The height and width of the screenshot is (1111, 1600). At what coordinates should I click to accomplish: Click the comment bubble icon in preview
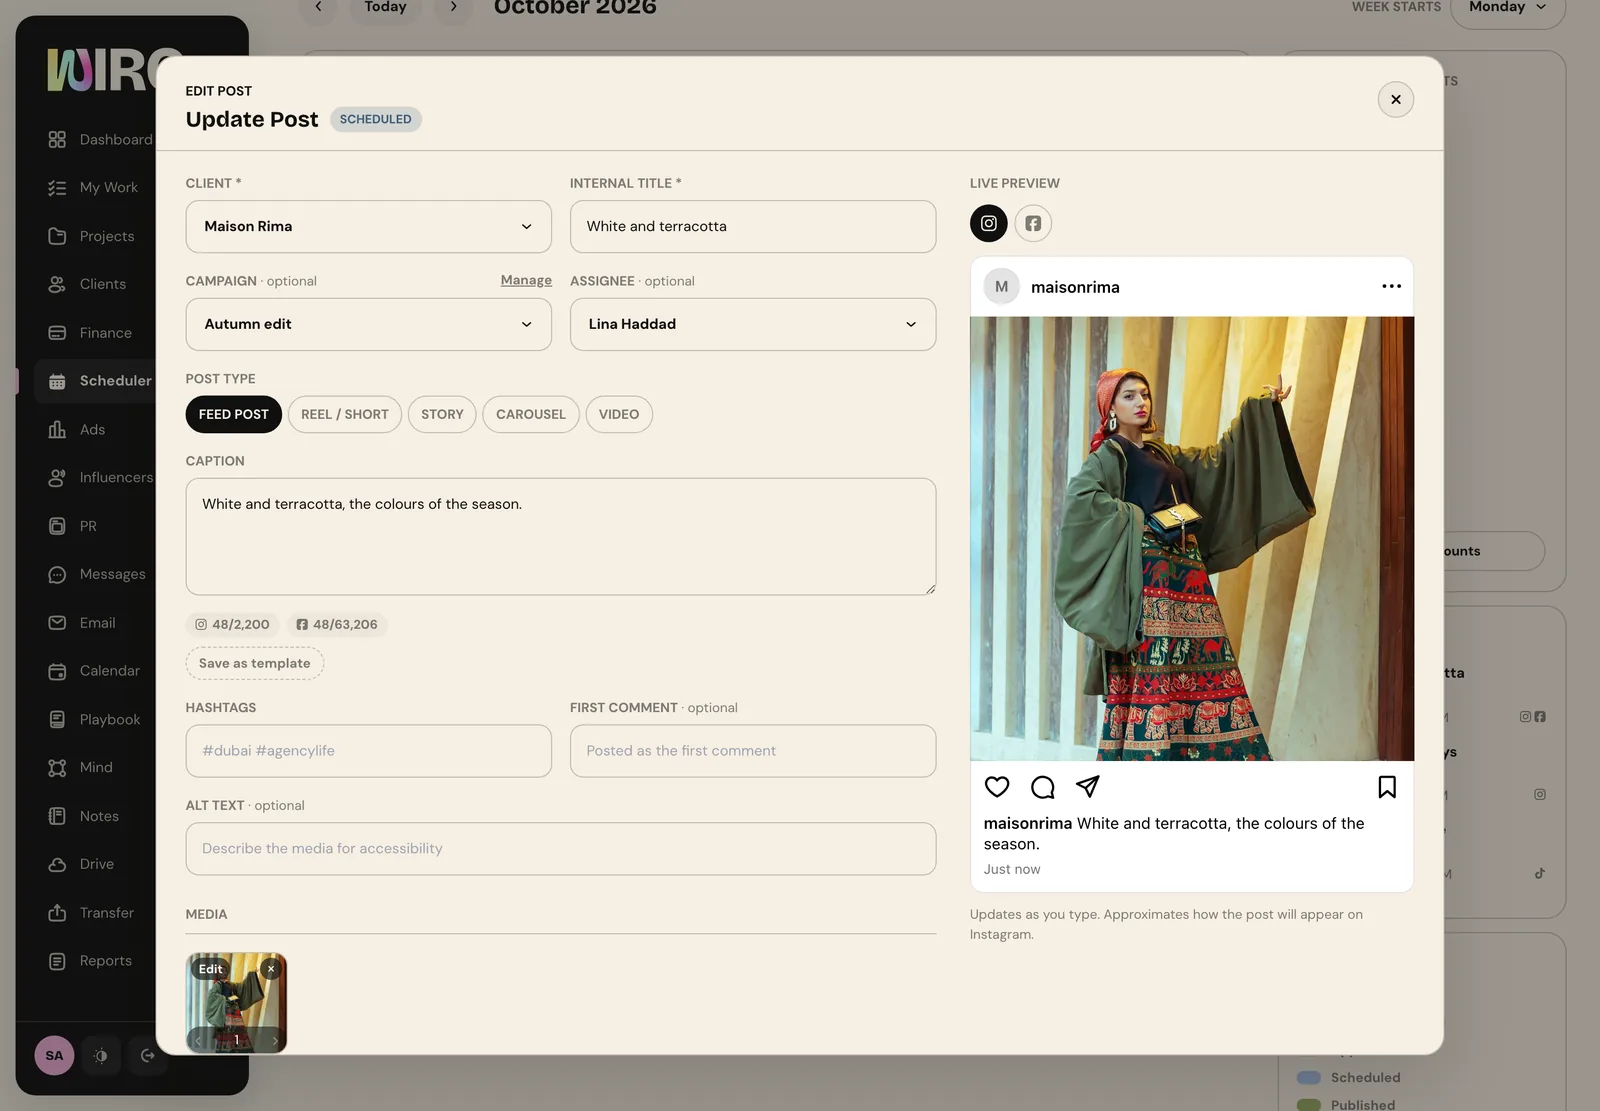point(1042,787)
